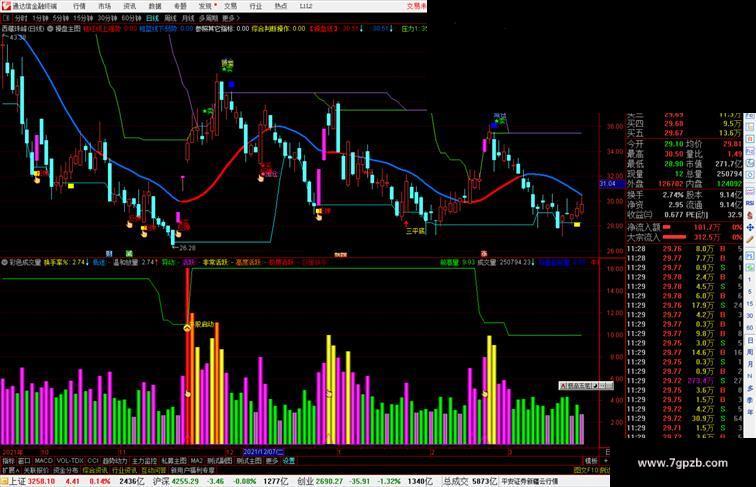Select the 主力监控 indicator tab
756x487 pixels.
(x=144, y=461)
